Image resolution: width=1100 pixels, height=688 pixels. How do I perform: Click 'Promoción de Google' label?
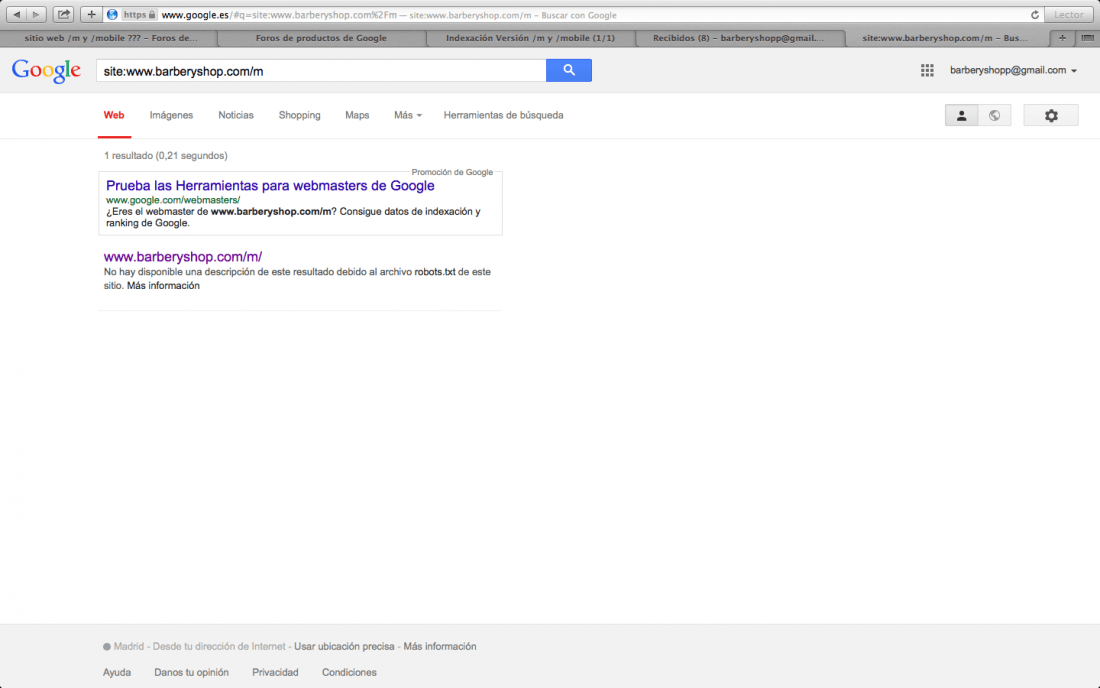pos(452,172)
